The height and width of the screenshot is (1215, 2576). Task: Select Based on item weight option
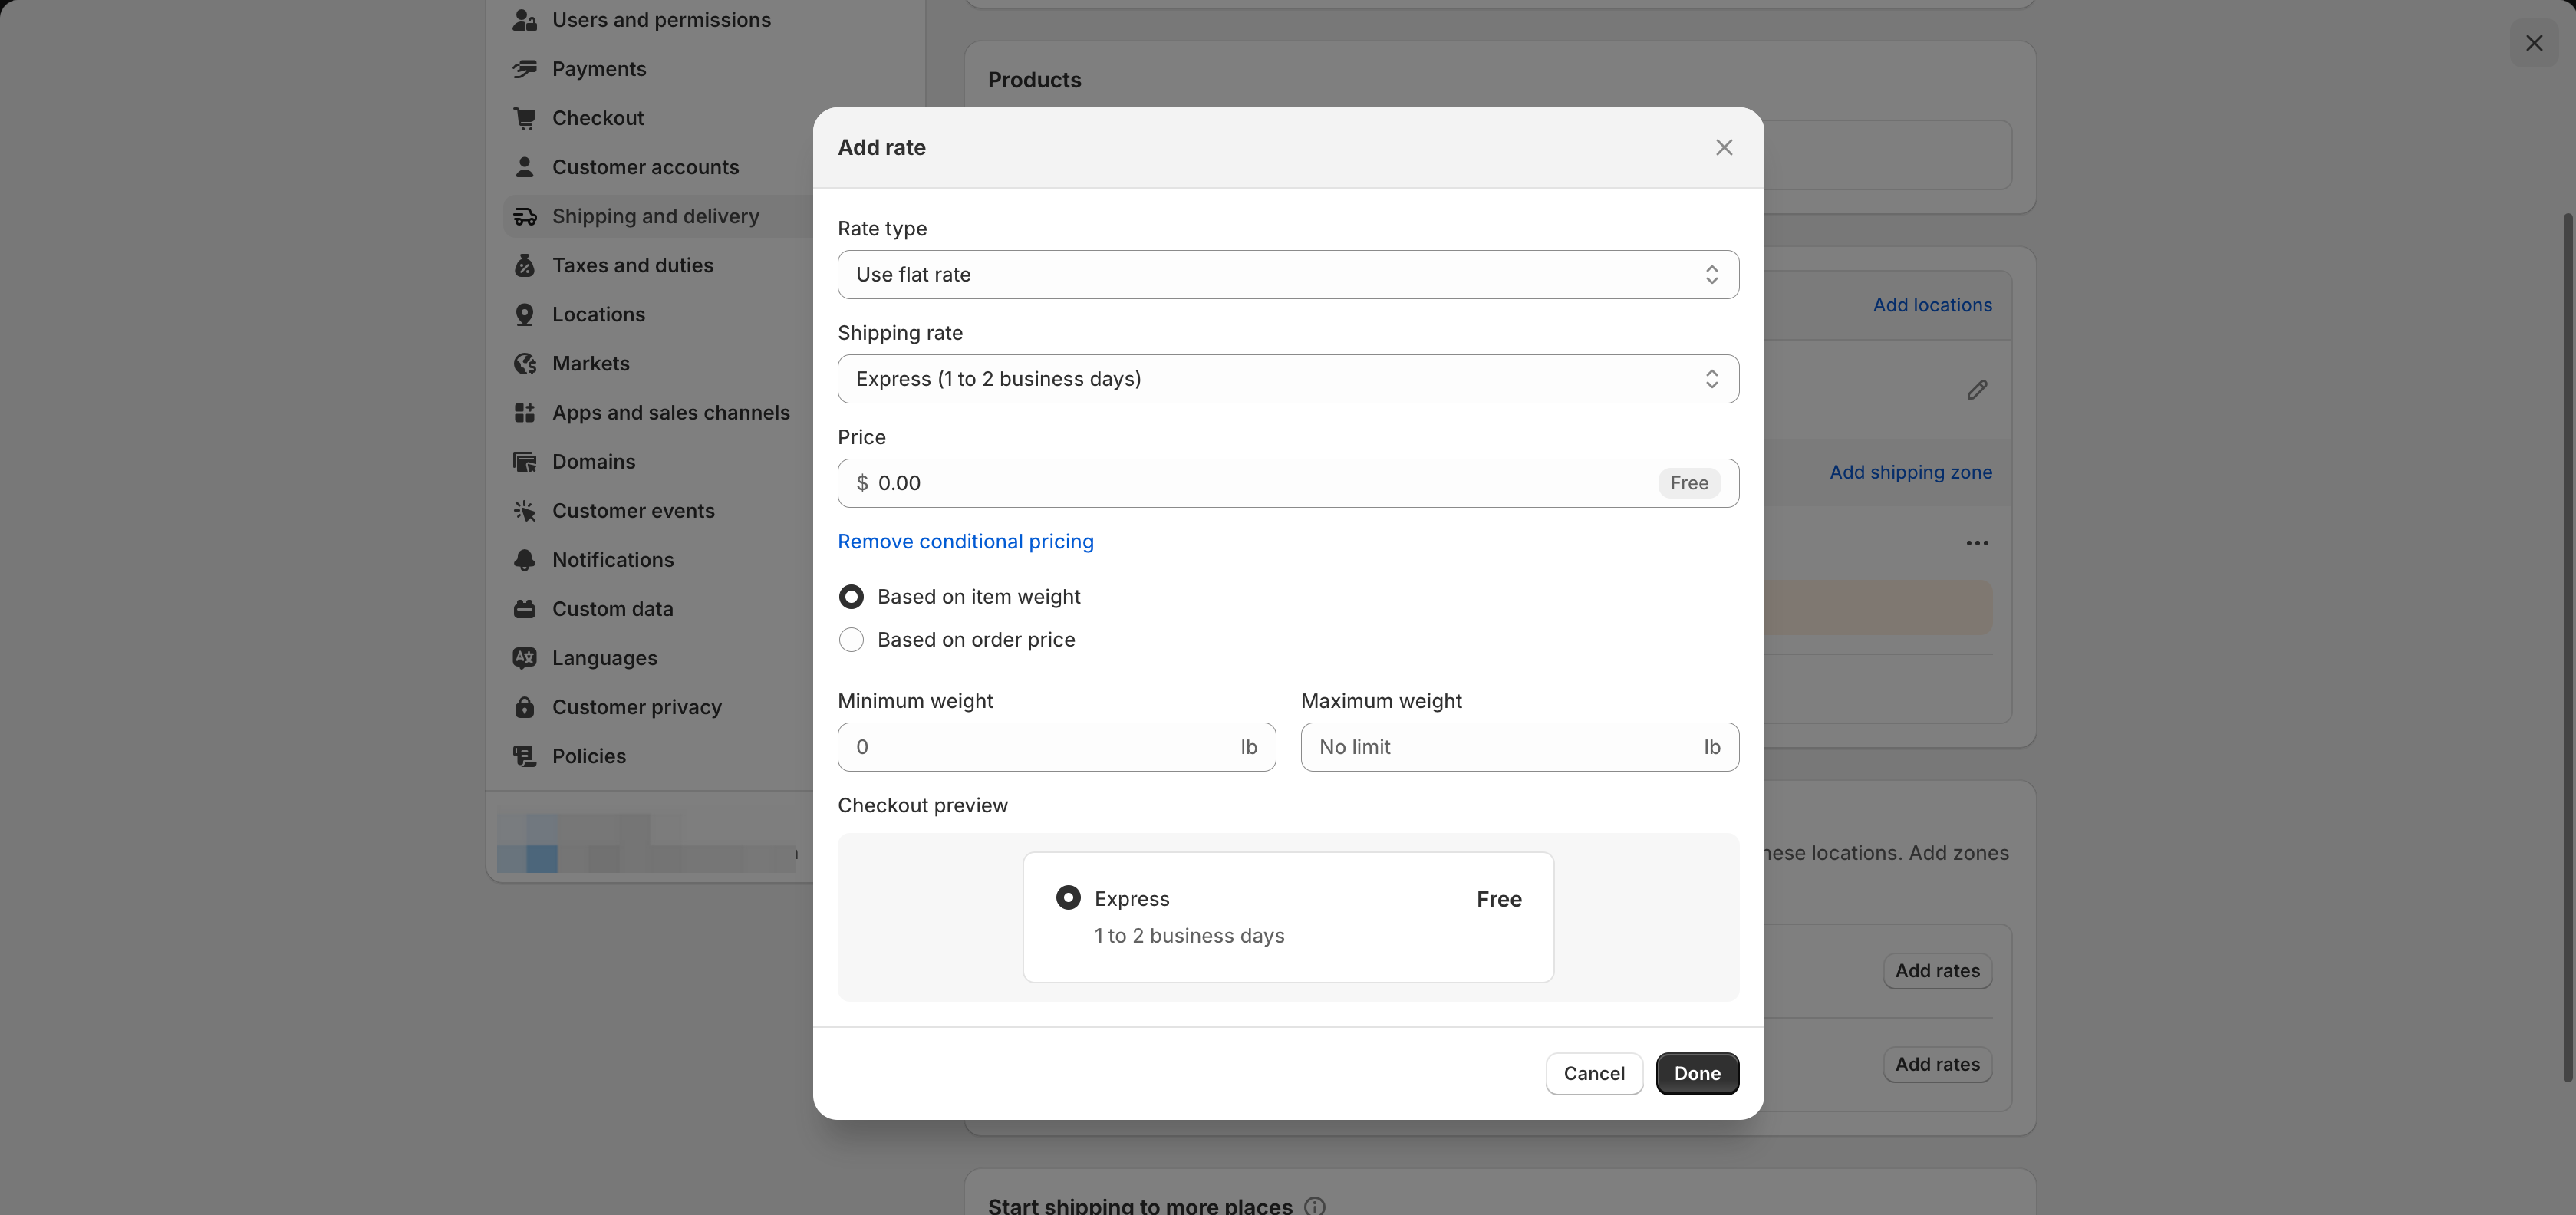click(x=851, y=597)
